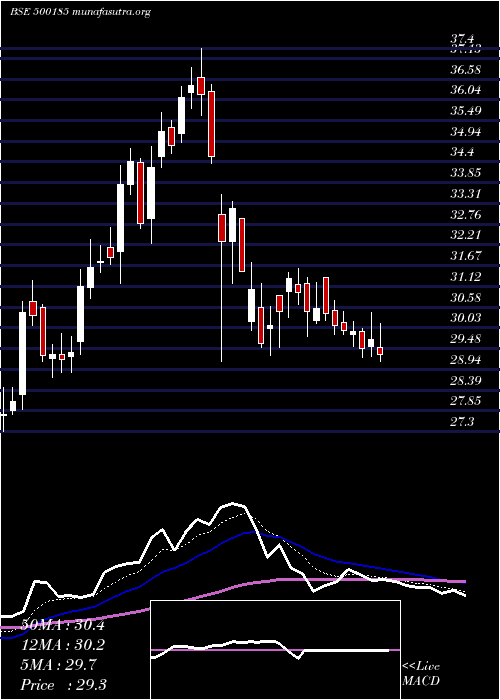Click the last red candlestick on the right
The width and height of the screenshot is (500, 700).
380,351
